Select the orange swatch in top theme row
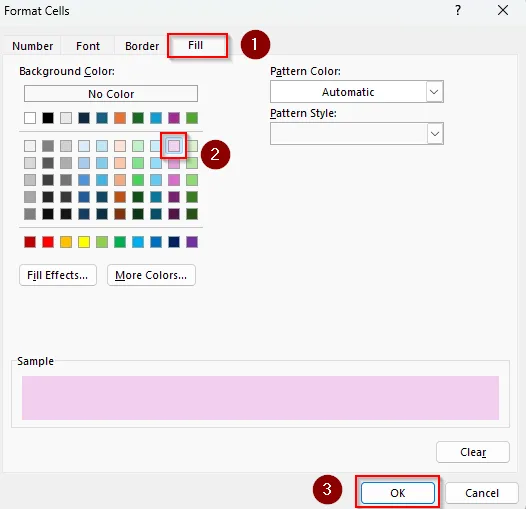This screenshot has height=509, width=526. [120, 118]
